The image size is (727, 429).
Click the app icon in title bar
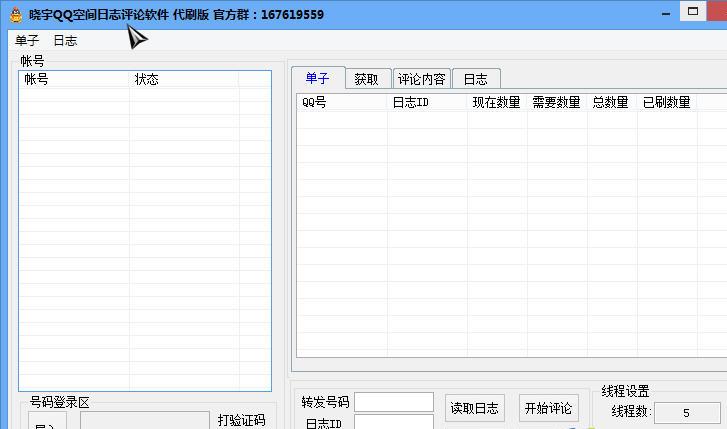(x=15, y=14)
